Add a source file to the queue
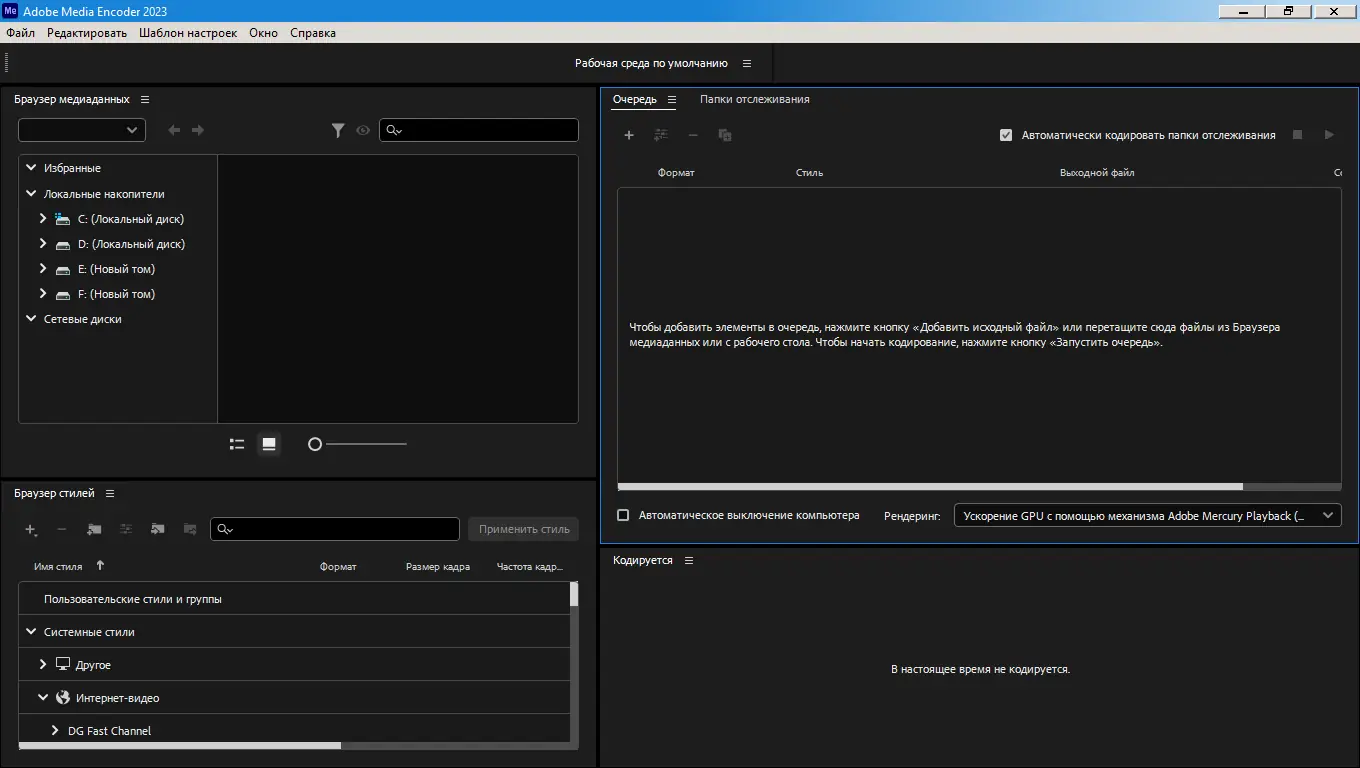 629,135
